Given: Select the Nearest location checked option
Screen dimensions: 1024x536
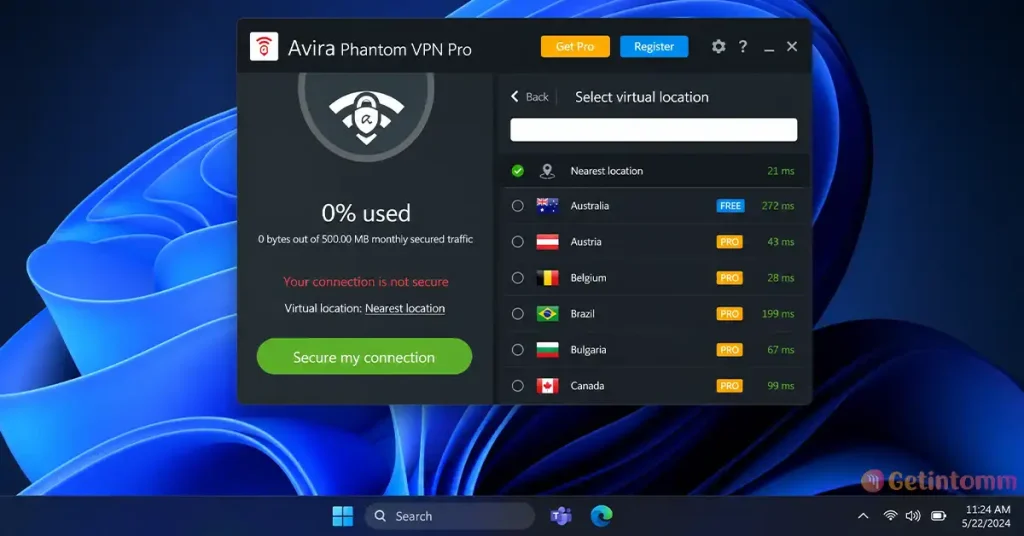Looking at the screenshot, I should [x=517, y=171].
